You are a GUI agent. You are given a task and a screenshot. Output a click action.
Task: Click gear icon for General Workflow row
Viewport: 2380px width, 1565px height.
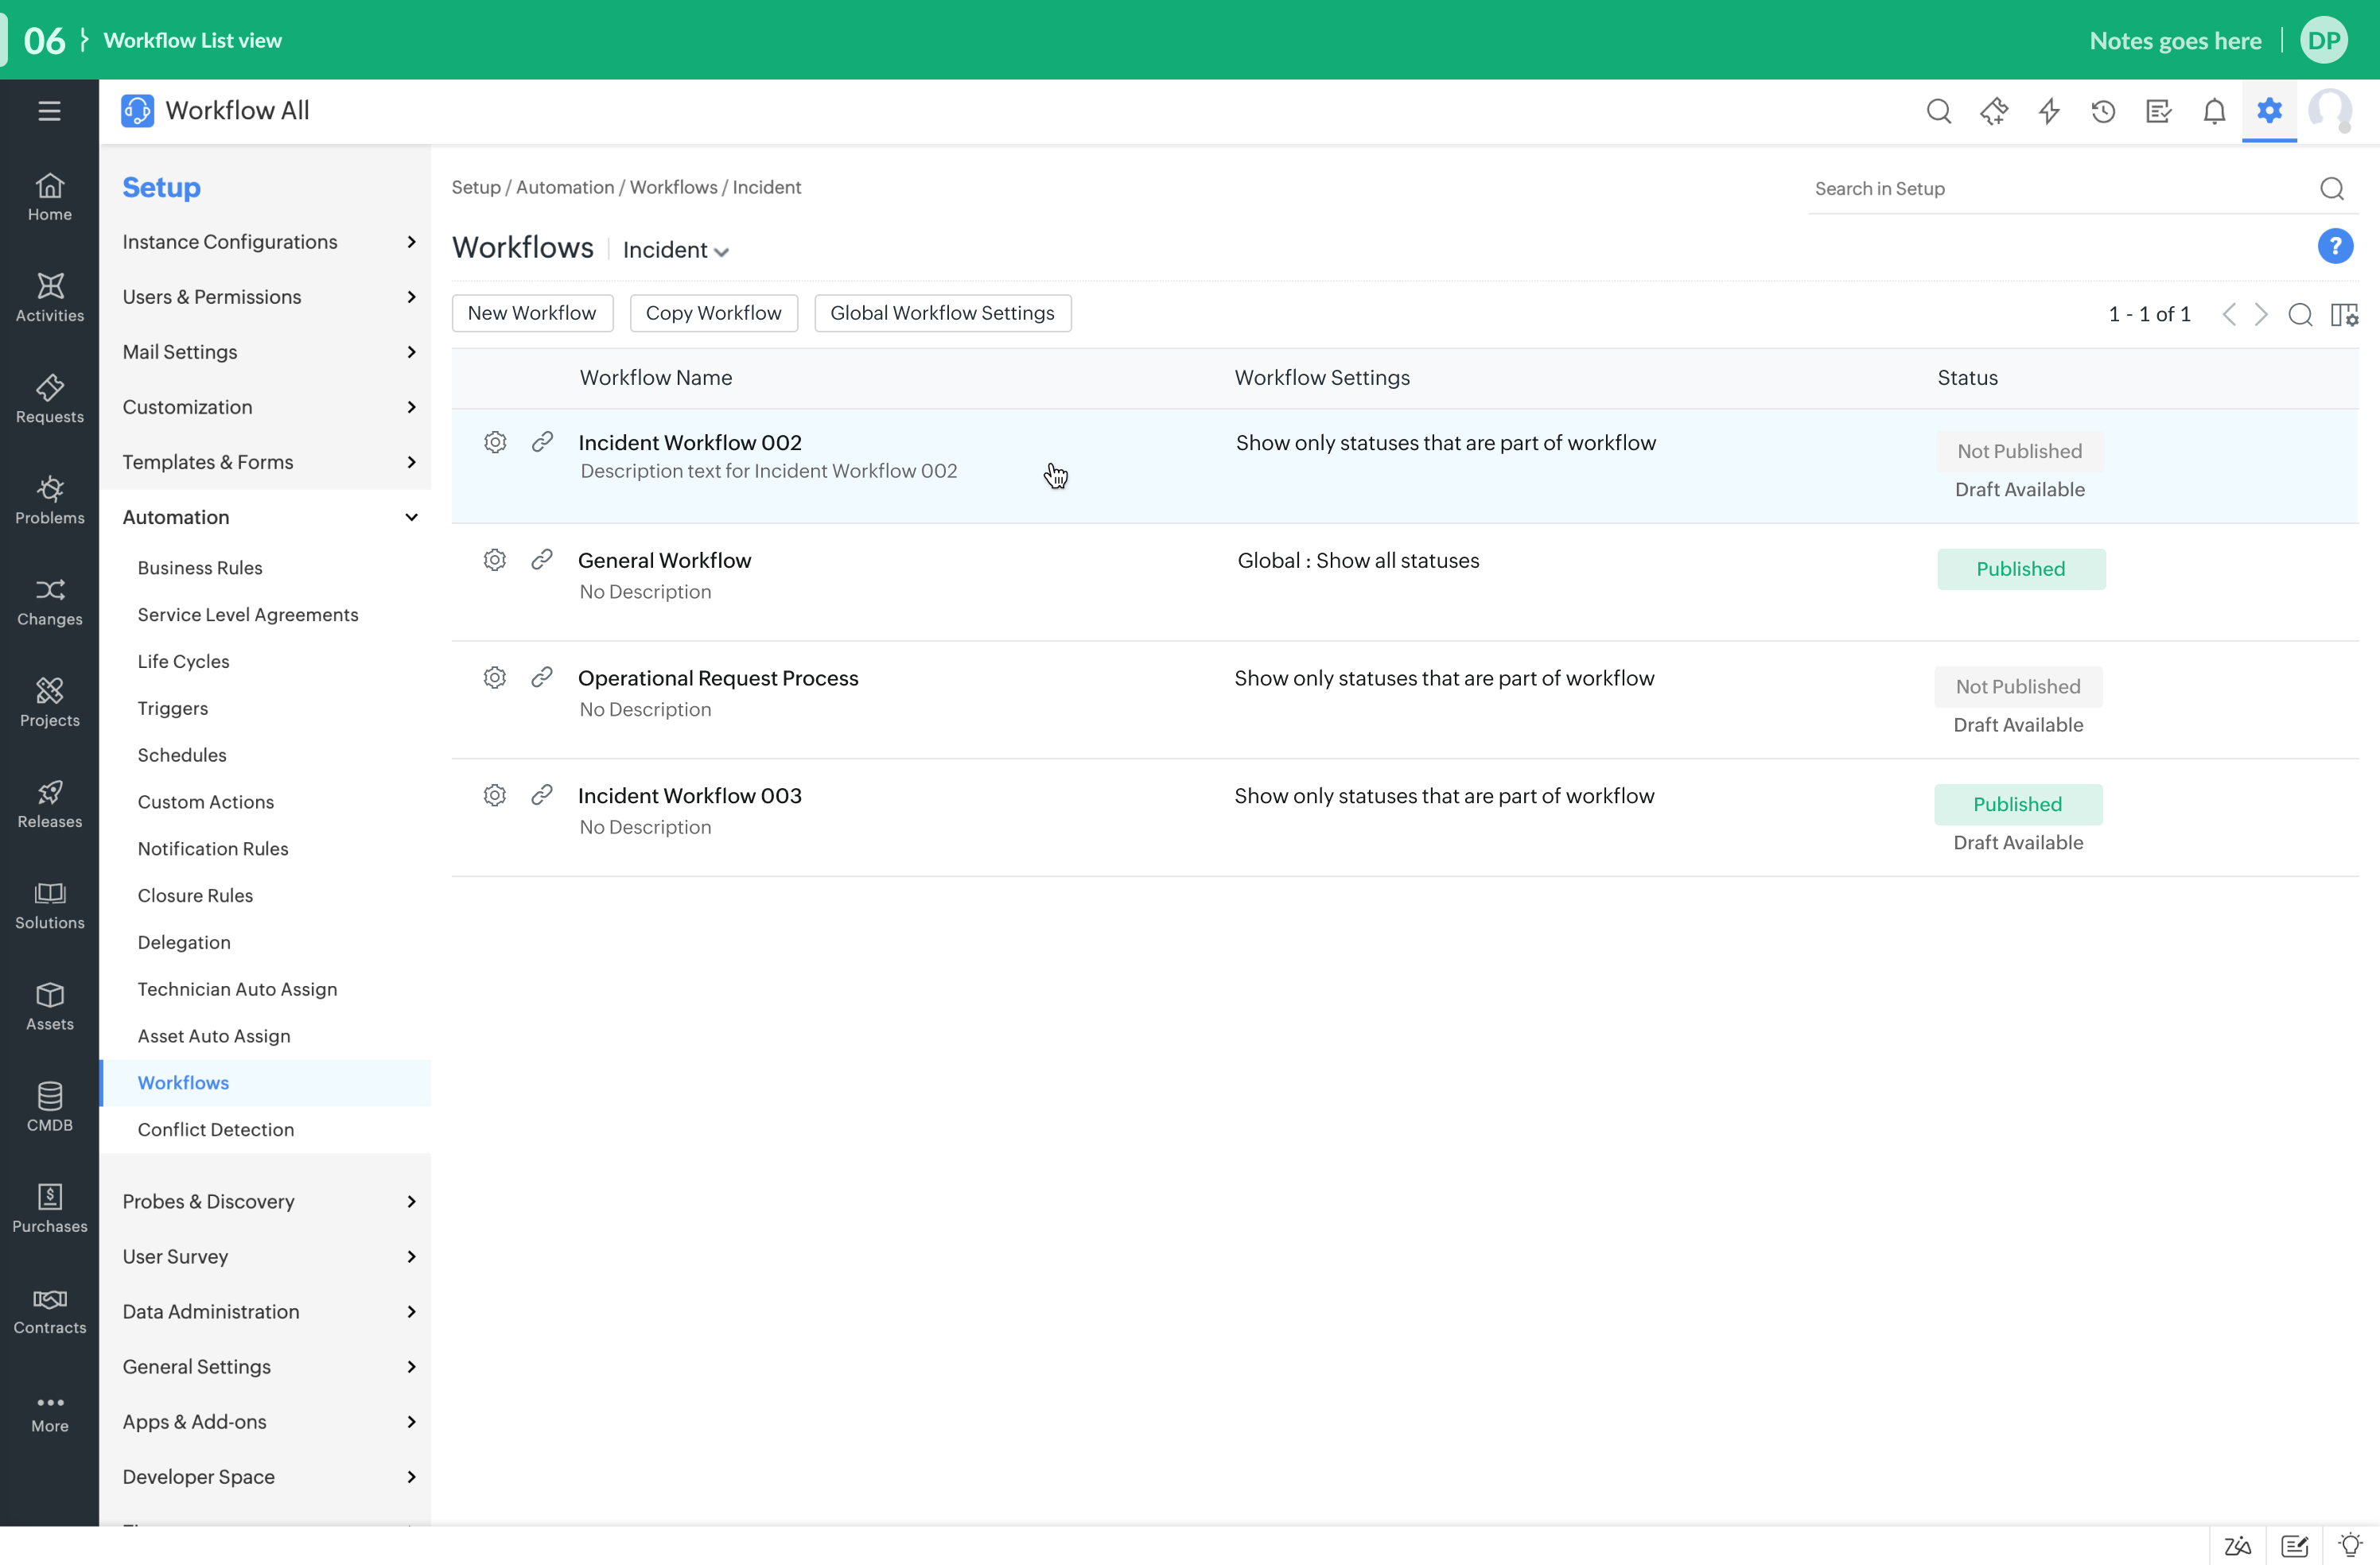pyautogui.click(x=495, y=560)
